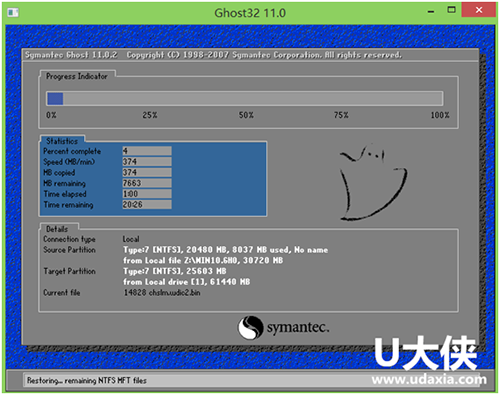Click the MB remaining value field
The image size is (500, 395).
147,183
